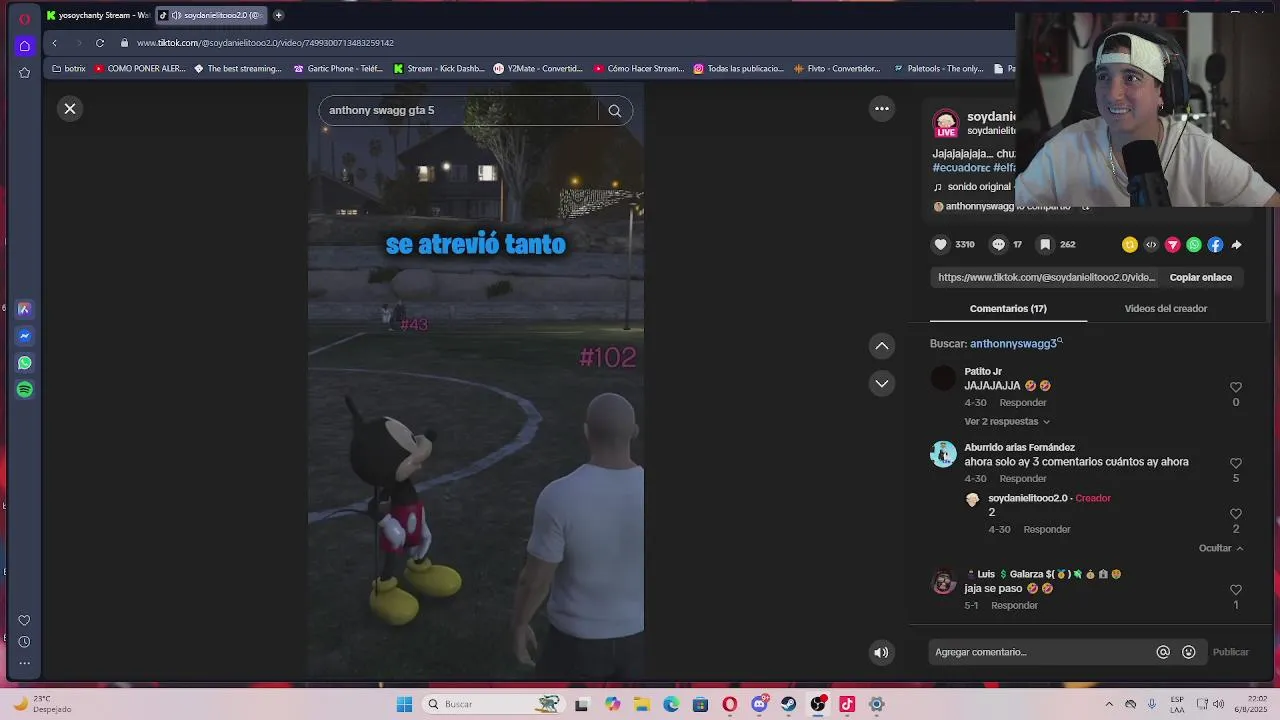This screenshot has width=1280, height=720.
Task: Expand Ver 2 respuestas under Patito Jr
Action: click(x=1007, y=421)
